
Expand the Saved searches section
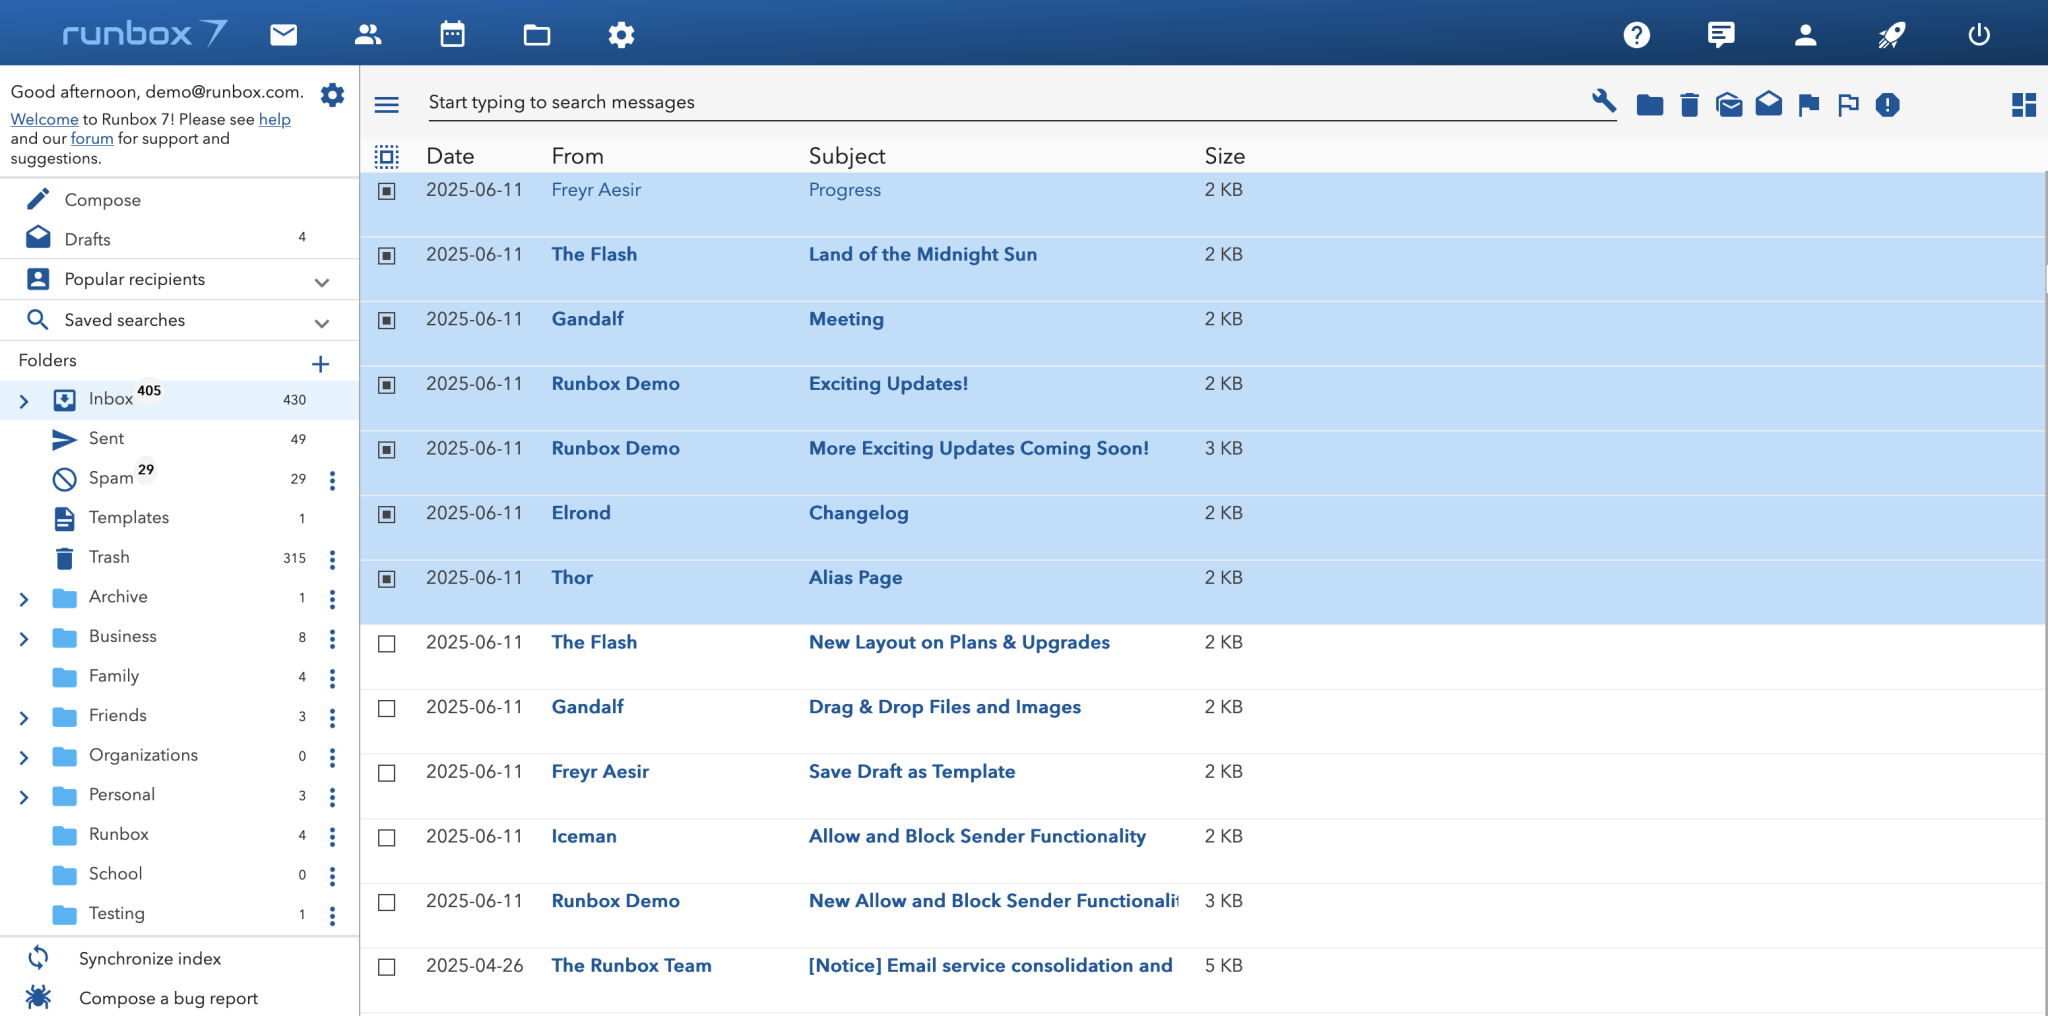tap(322, 323)
